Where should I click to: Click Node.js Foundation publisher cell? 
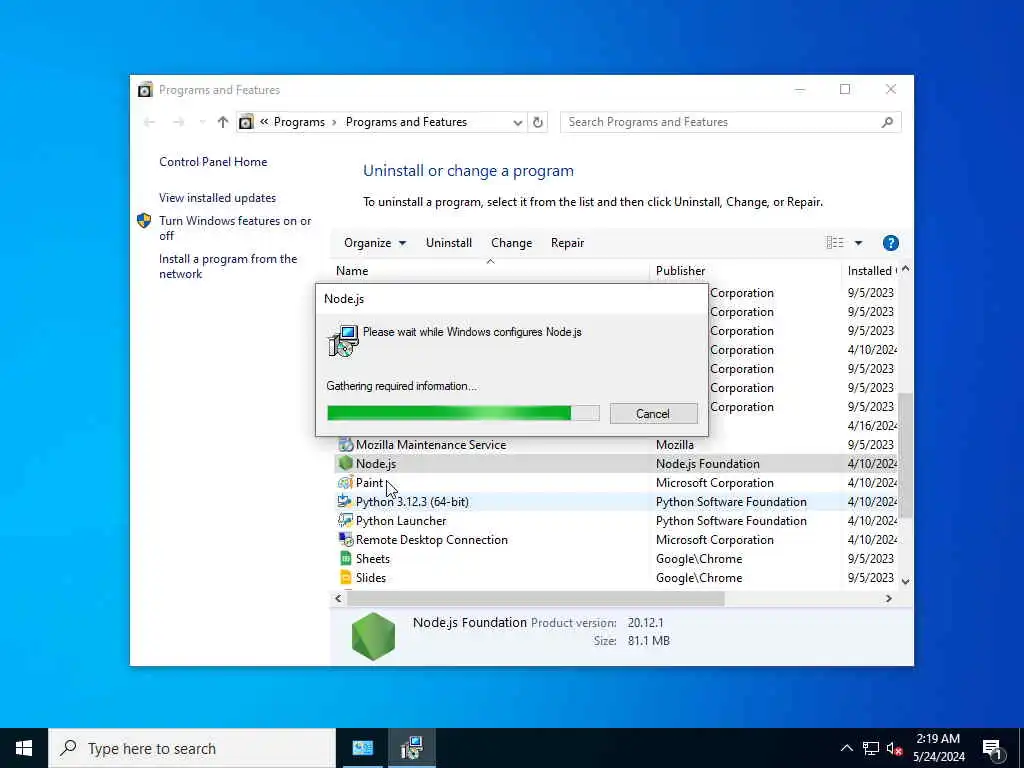click(708, 464)
